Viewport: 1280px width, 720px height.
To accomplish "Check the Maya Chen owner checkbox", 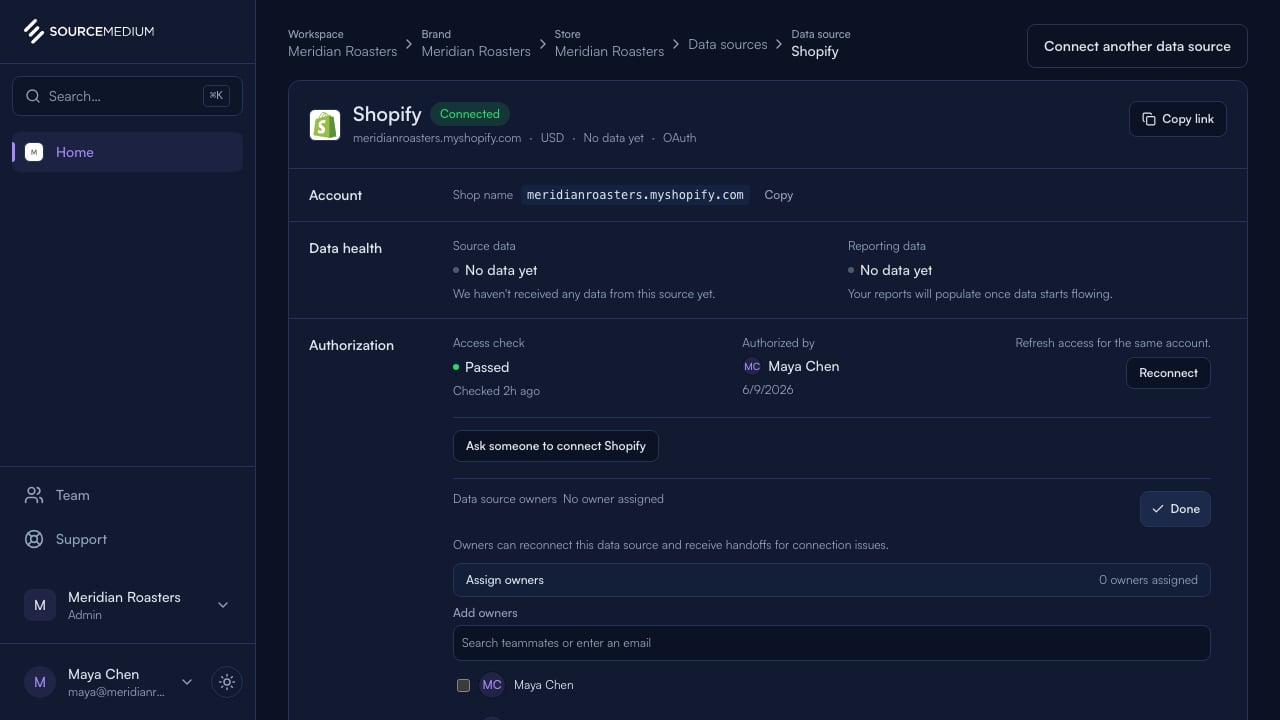I will pos(463,685).
